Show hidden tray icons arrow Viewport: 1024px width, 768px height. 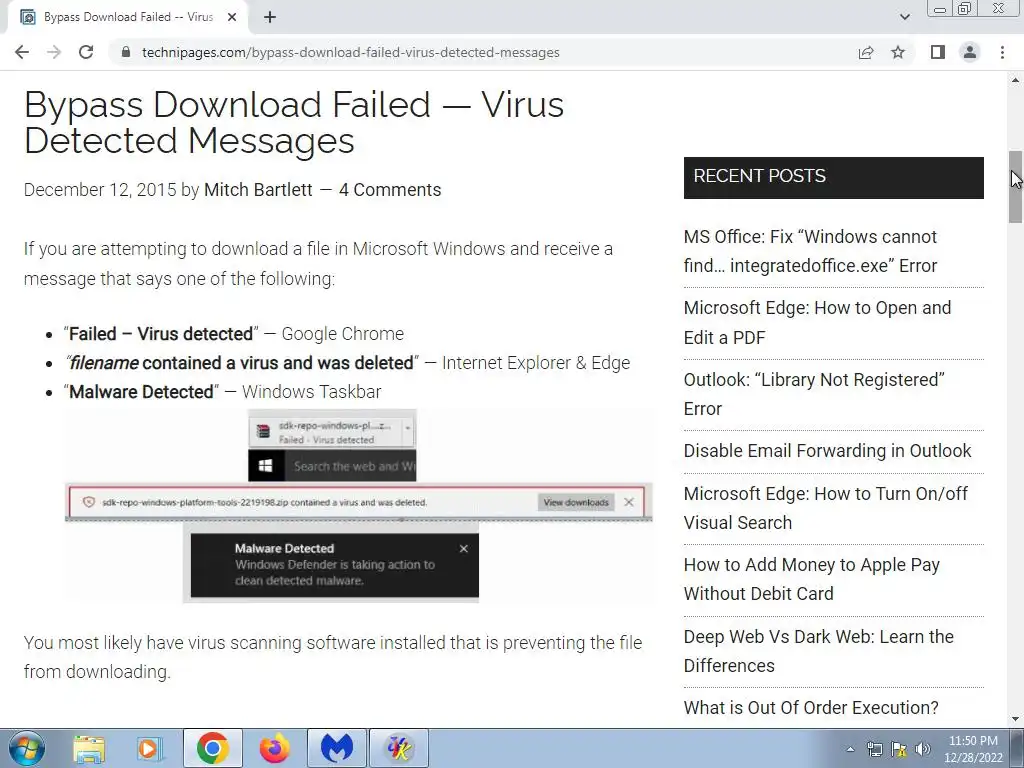(x=850, y=749)
